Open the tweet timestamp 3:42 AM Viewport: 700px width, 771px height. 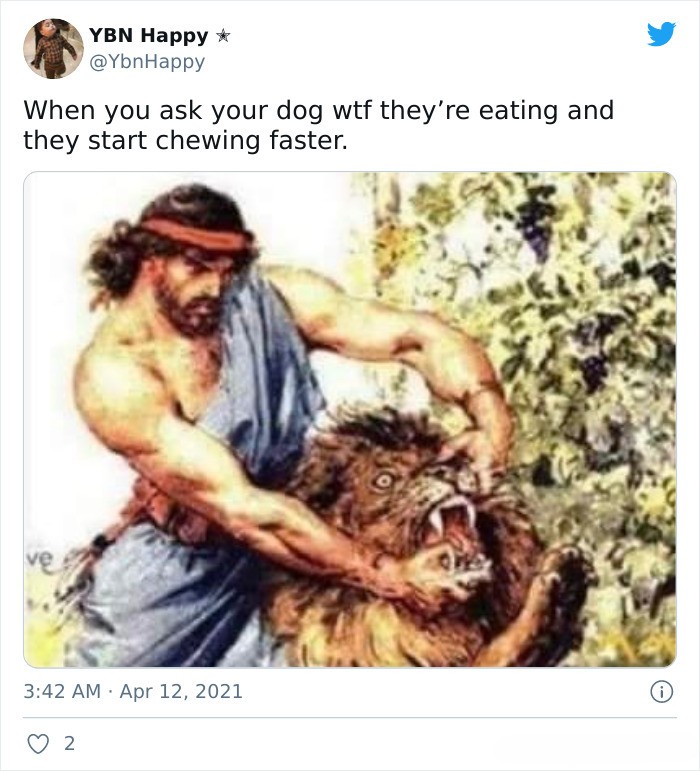62,691
